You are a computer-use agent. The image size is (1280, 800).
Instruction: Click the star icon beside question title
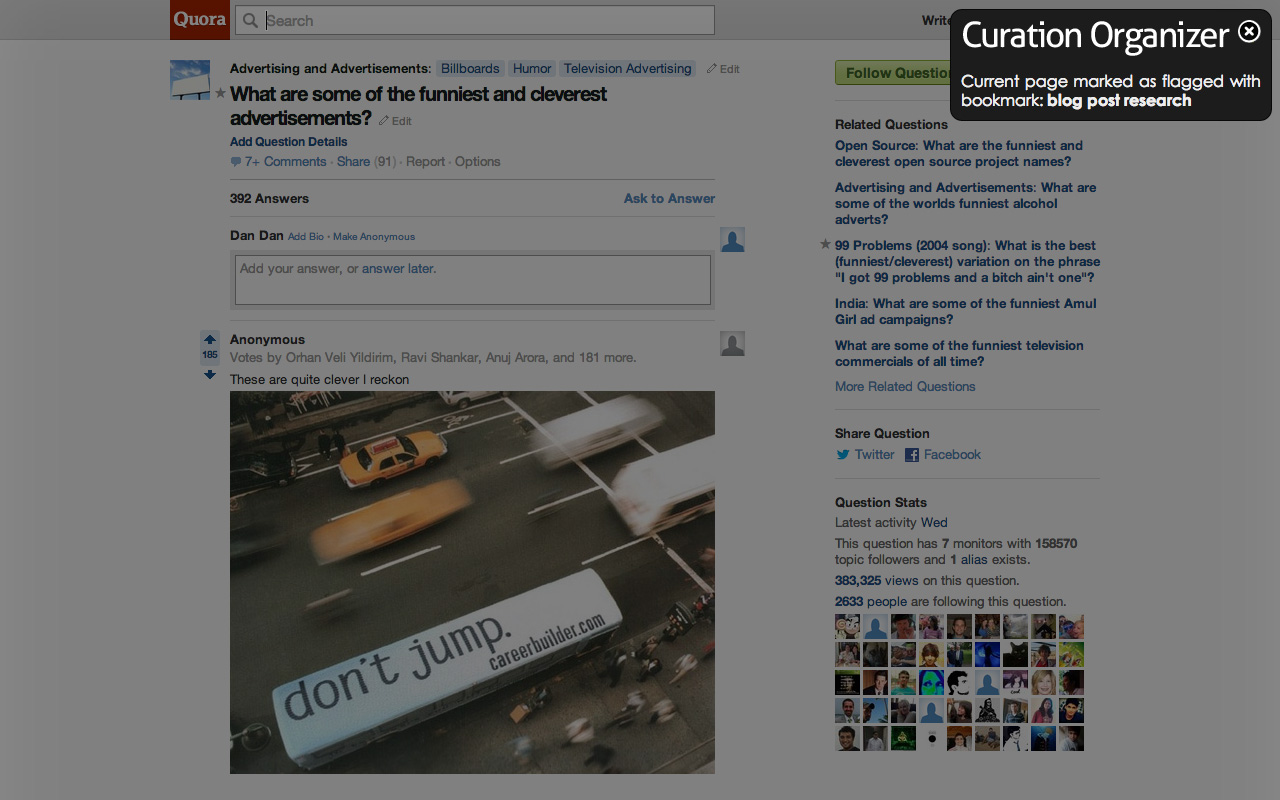pyautogui.click(x=220, y=93)
